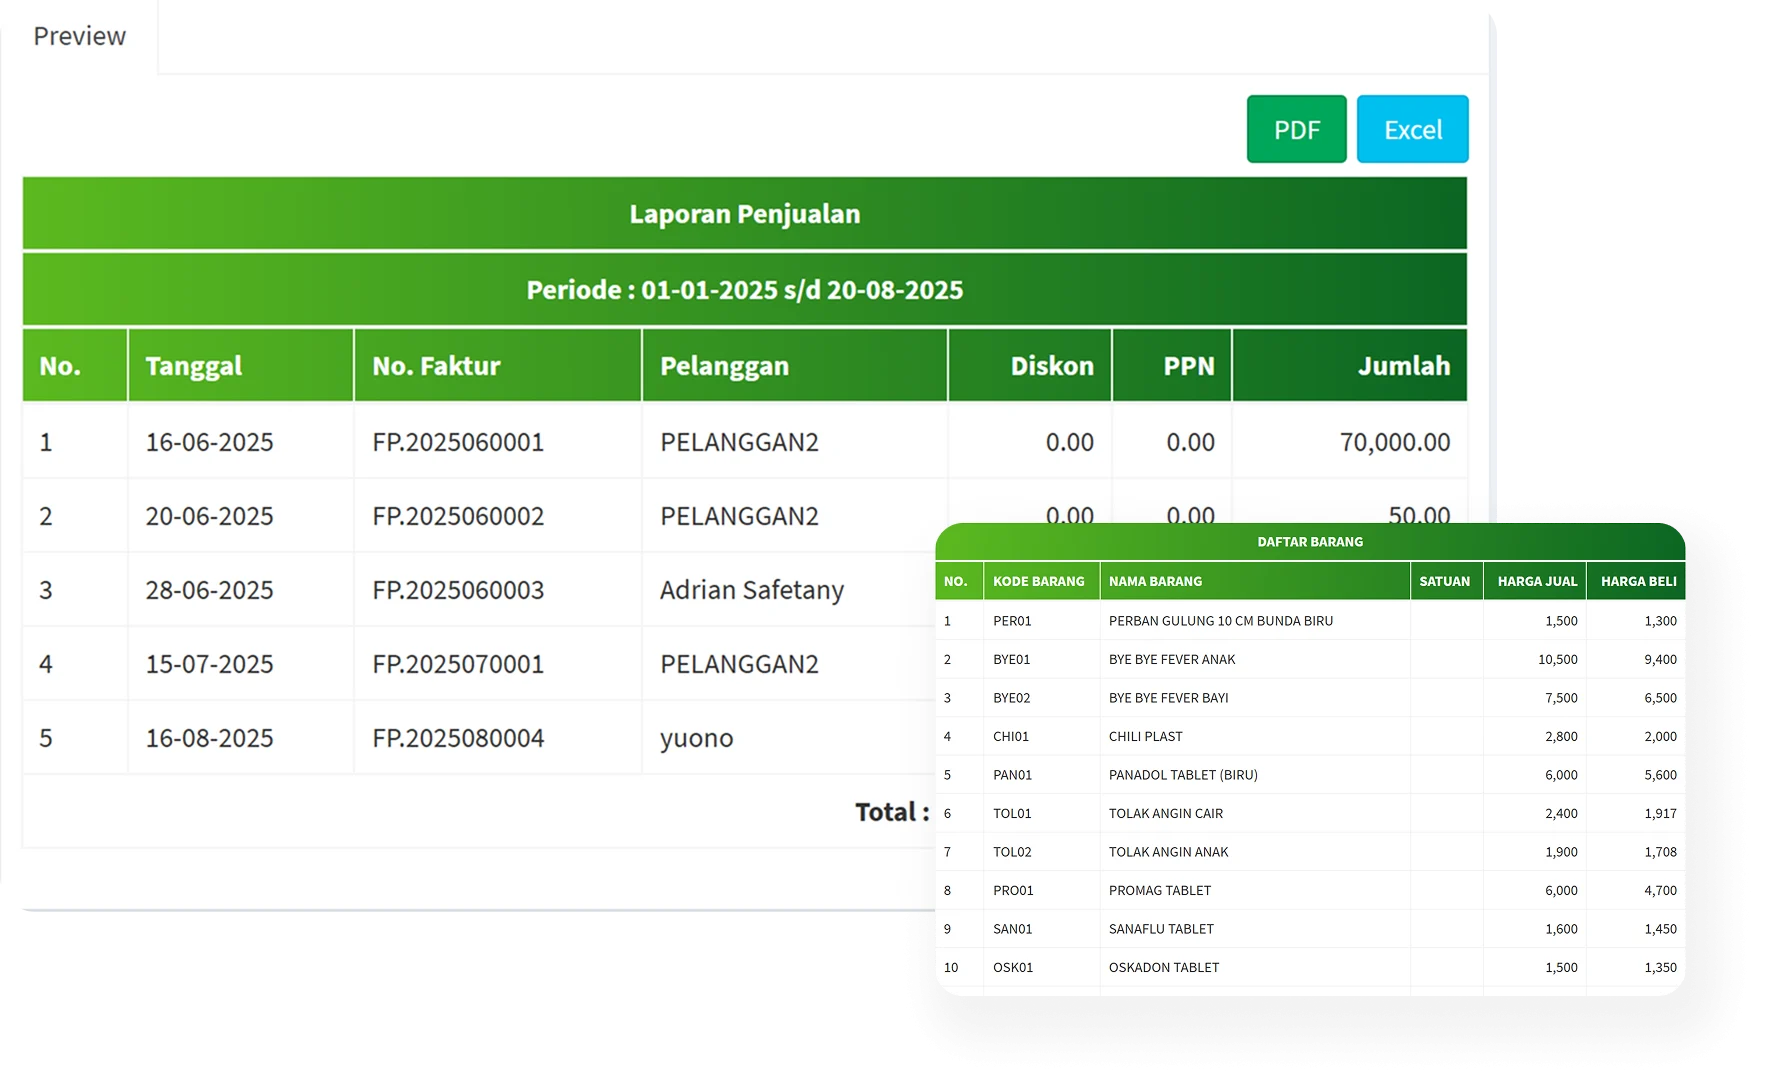Click the BYE BYE FEVER ANAK item

pos(1171,660)
